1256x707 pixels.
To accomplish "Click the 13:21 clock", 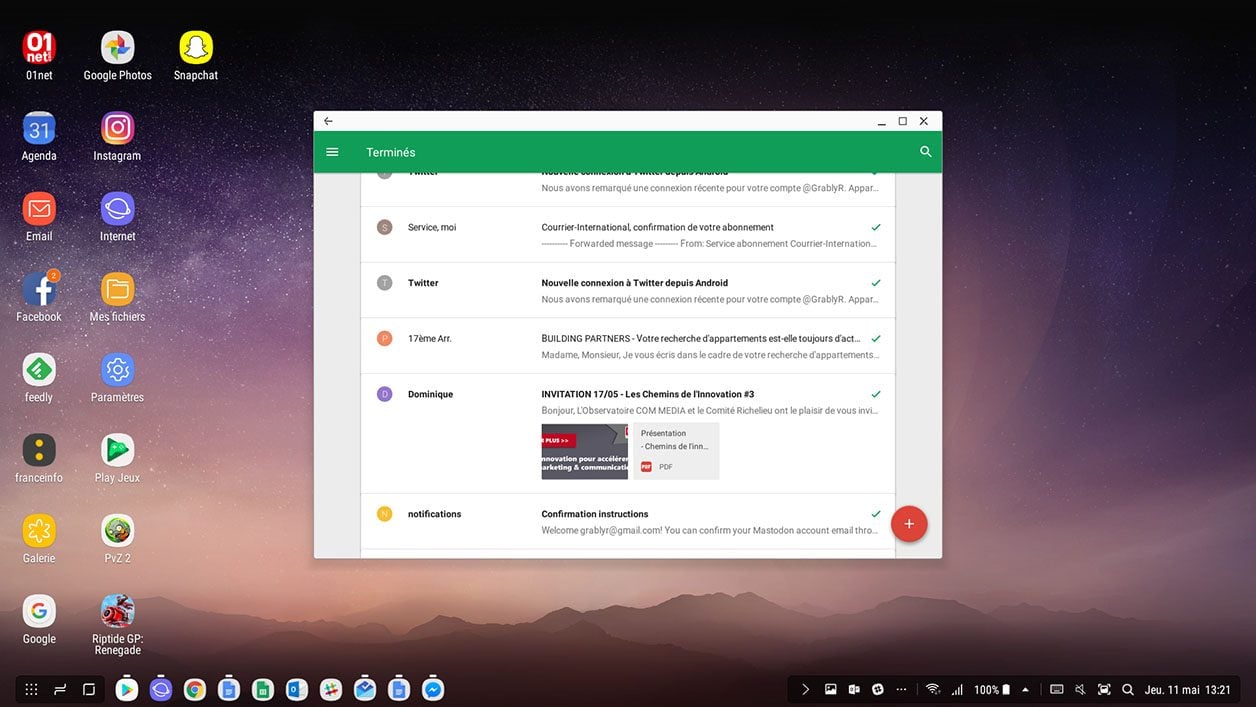I will pos(1218,689).
